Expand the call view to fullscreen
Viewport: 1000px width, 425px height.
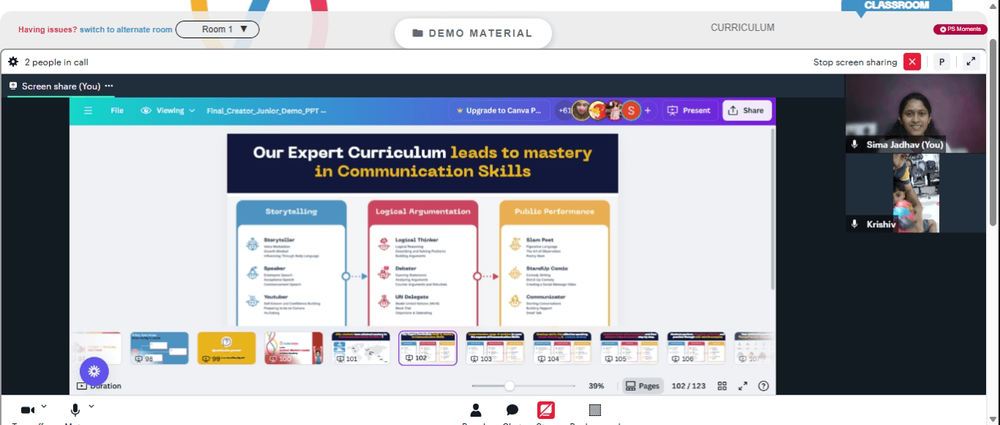tap(971, 62)
